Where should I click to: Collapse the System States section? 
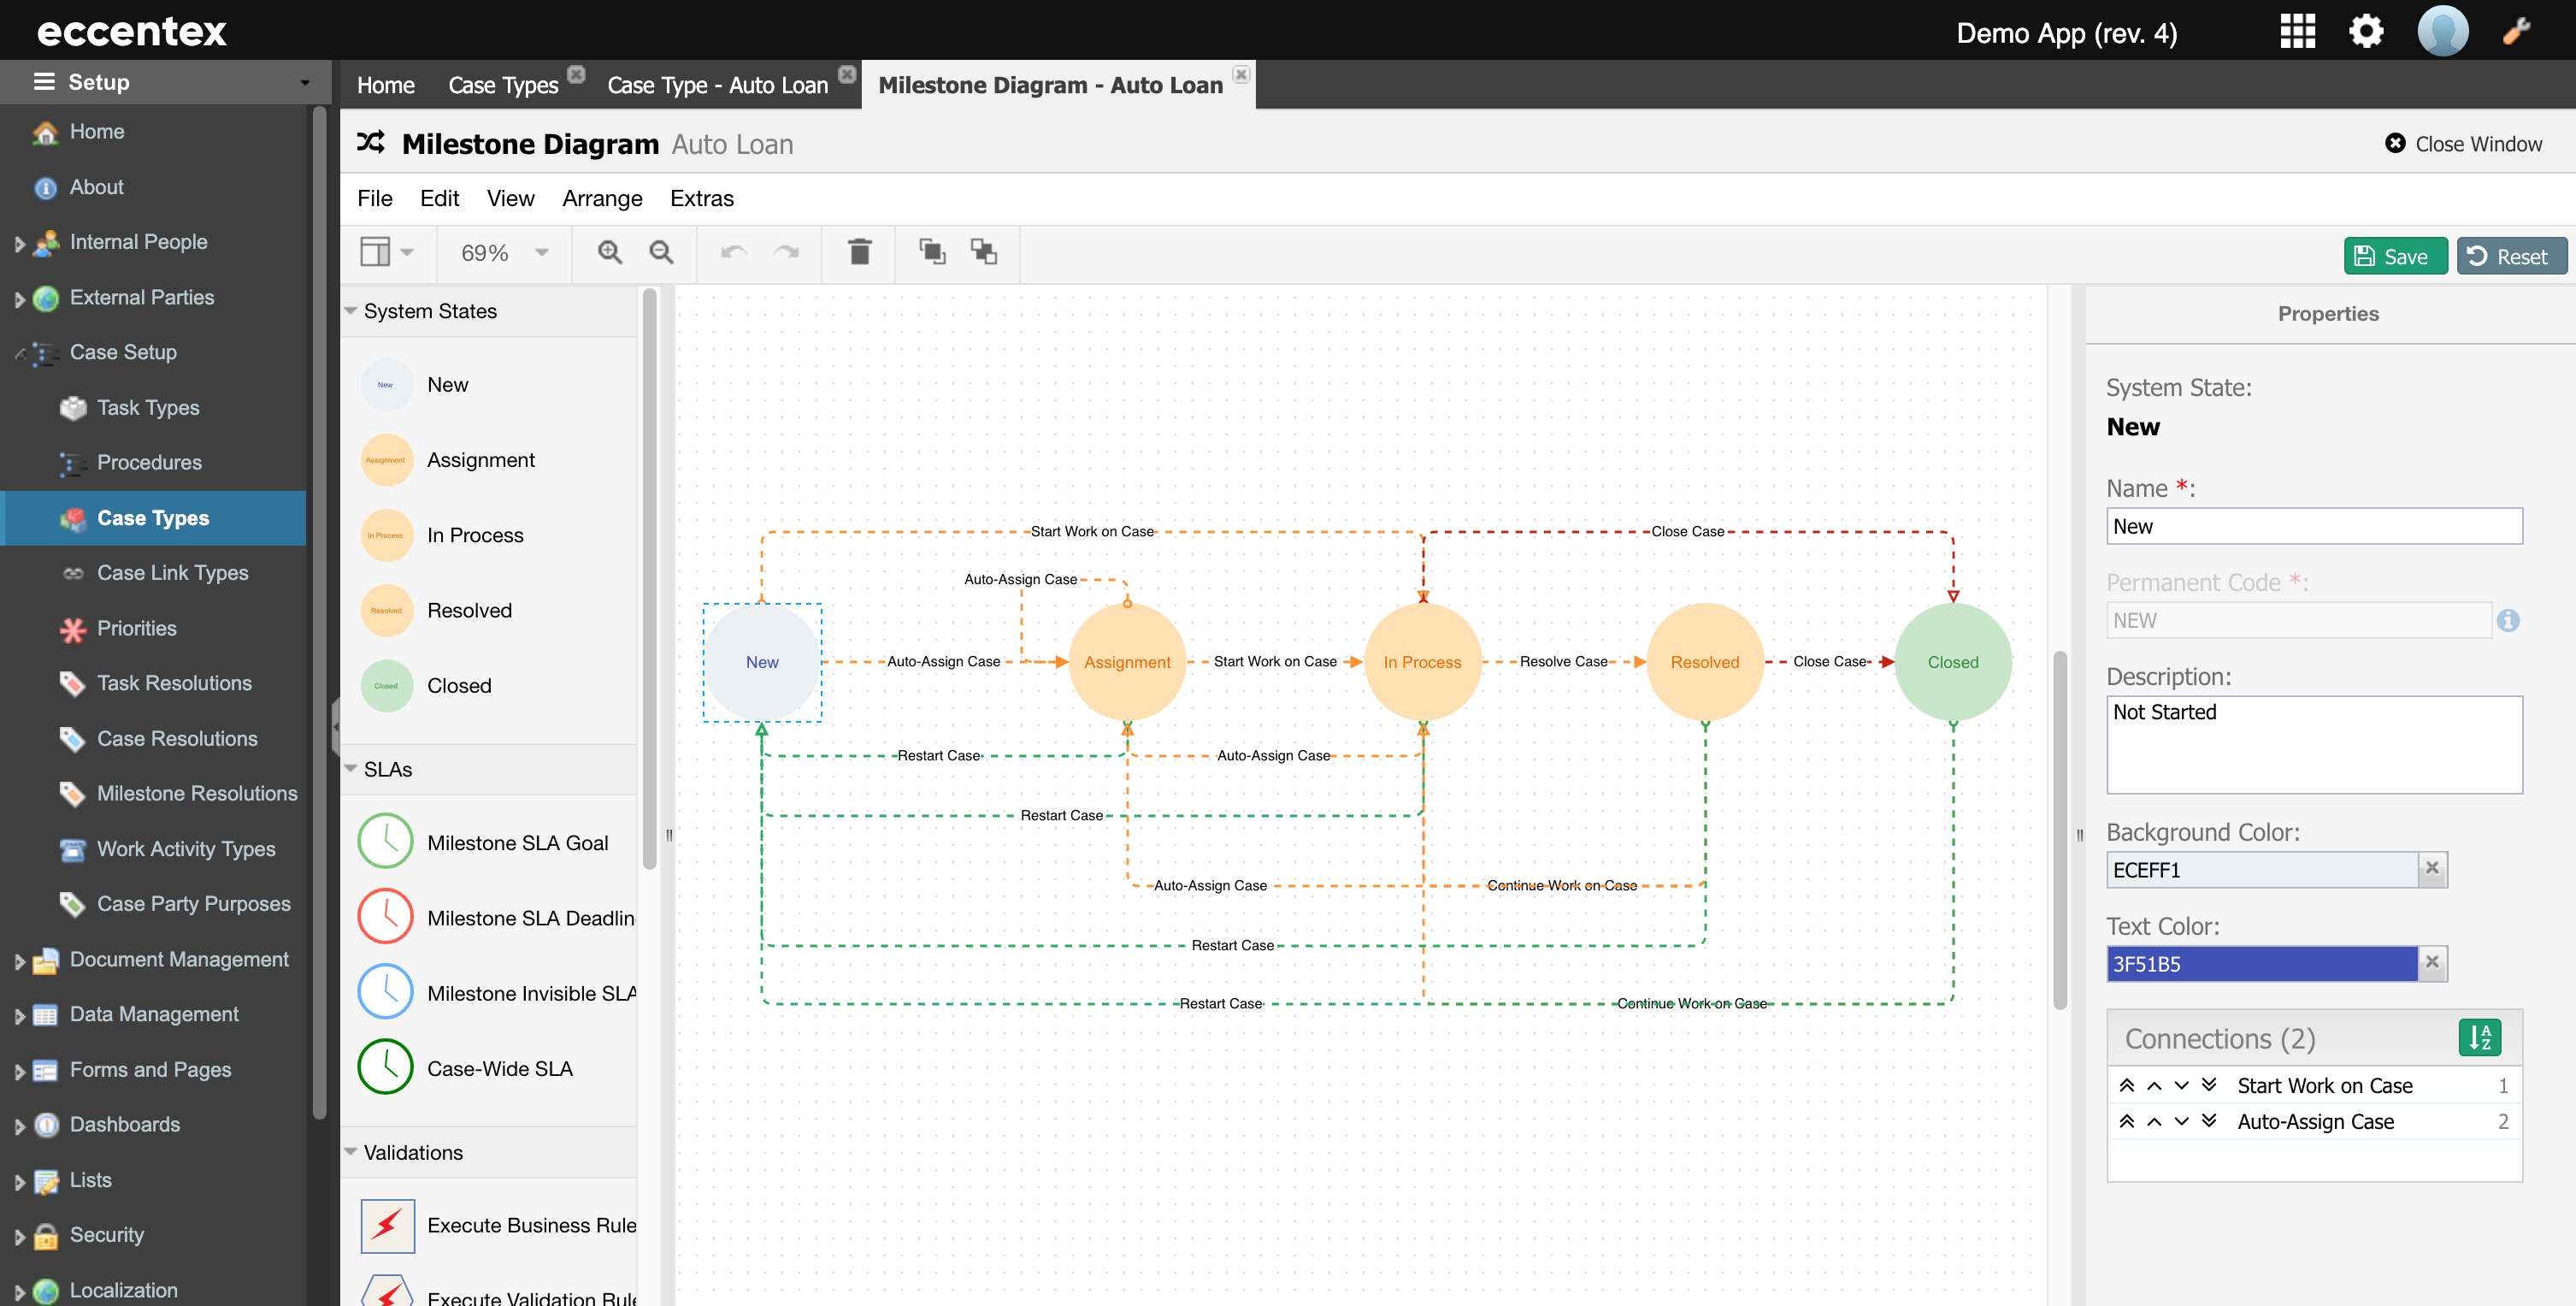(351, 311)
